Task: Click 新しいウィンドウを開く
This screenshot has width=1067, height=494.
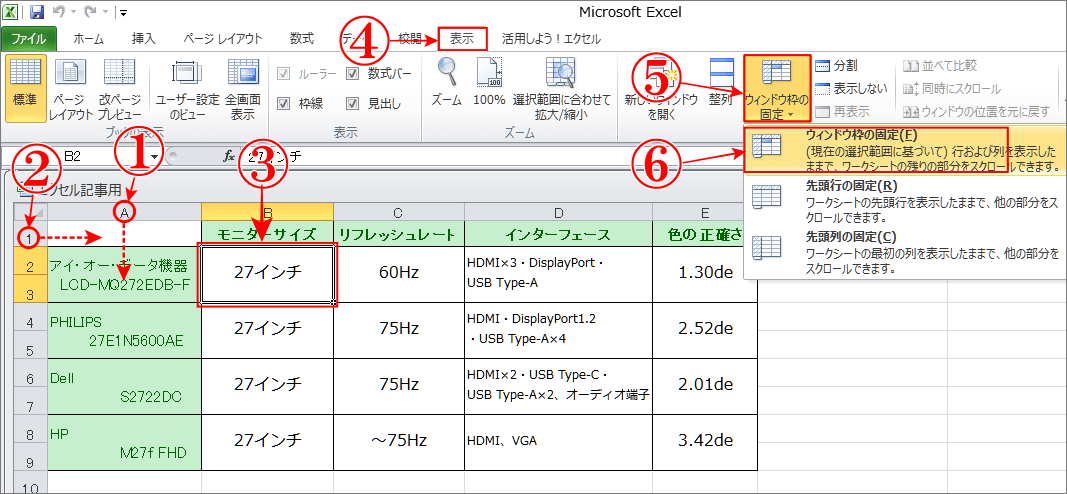Action: (x=661, y=88)
